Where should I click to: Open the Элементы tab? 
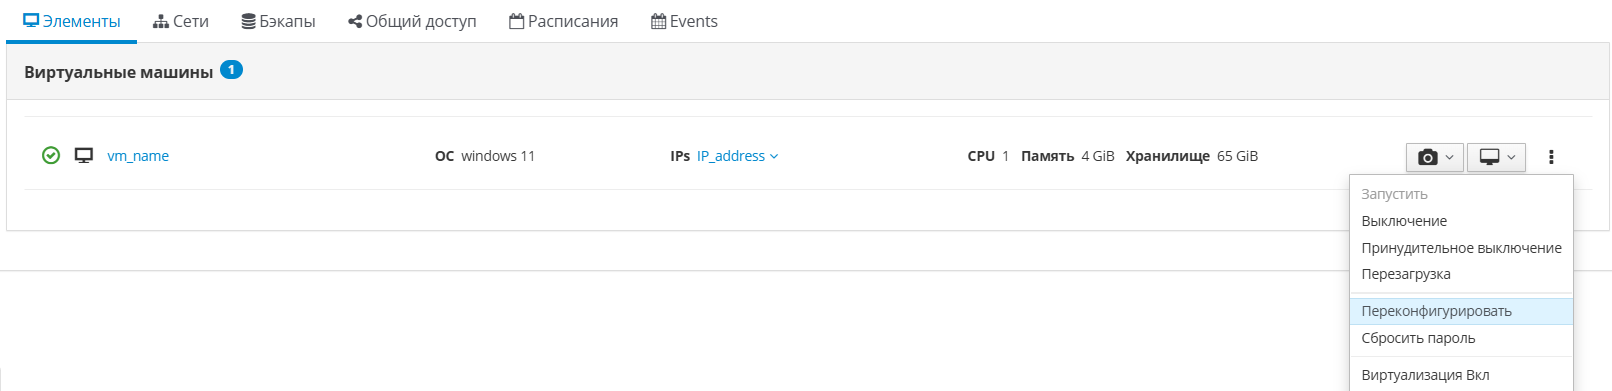[x=71, y=21]
